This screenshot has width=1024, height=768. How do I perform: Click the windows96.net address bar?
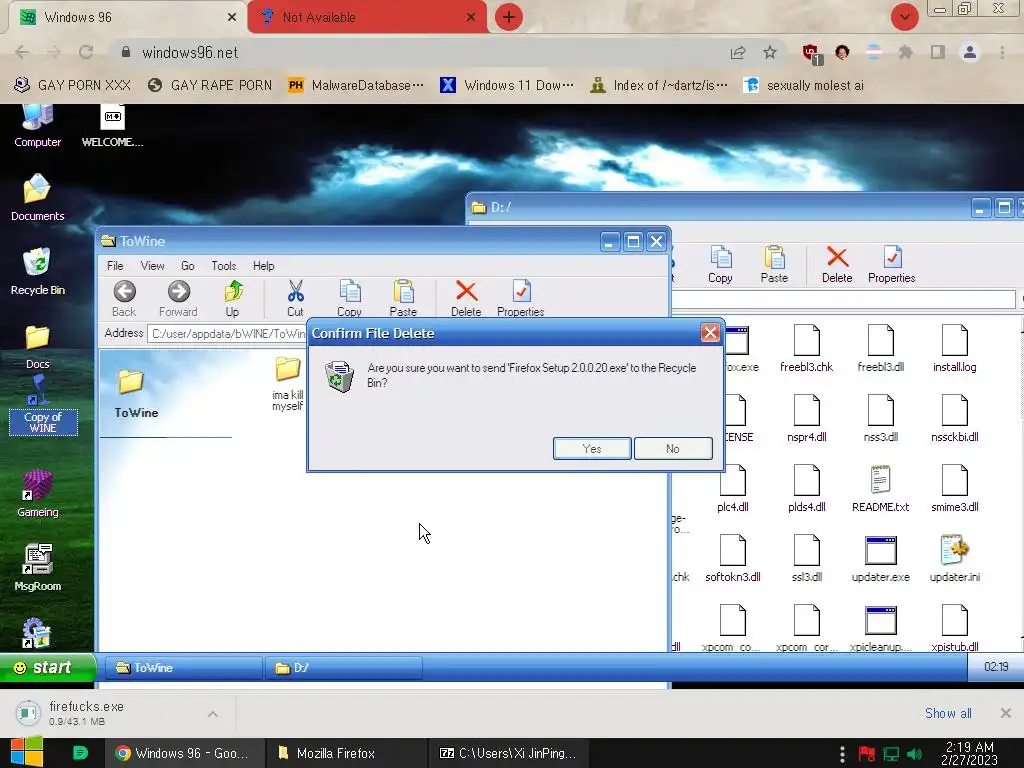tap(418, 52)
